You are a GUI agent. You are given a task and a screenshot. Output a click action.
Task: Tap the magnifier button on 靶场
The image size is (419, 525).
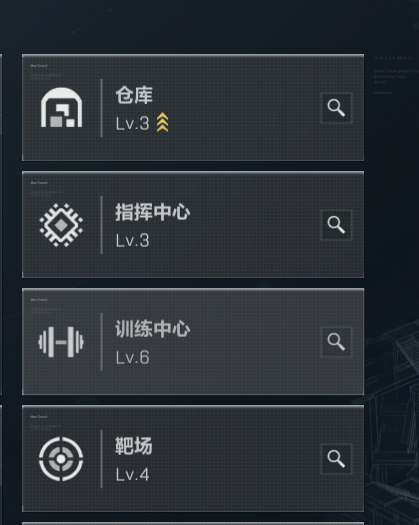336,459
